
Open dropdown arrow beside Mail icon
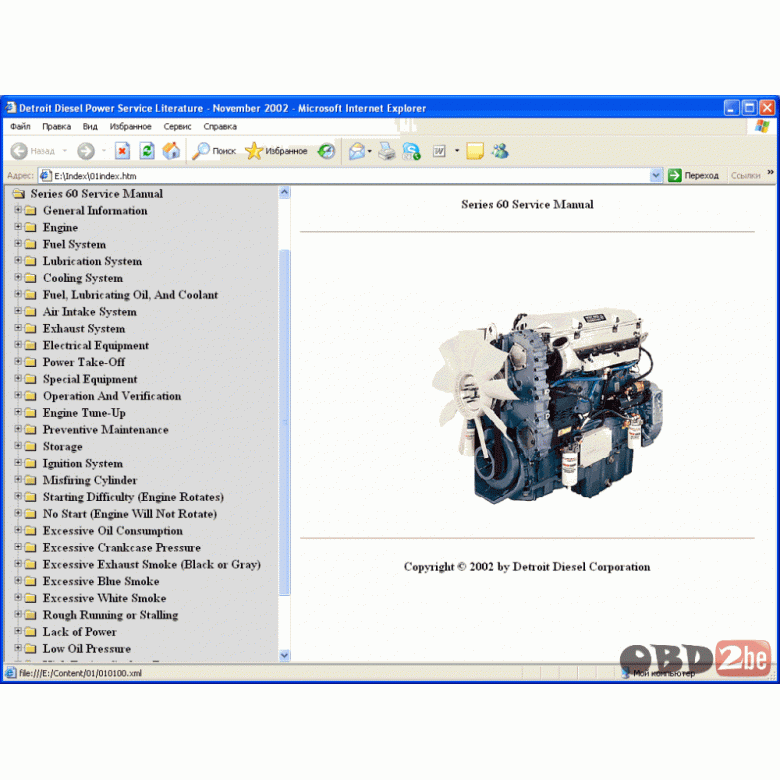[x=370, y=151]
